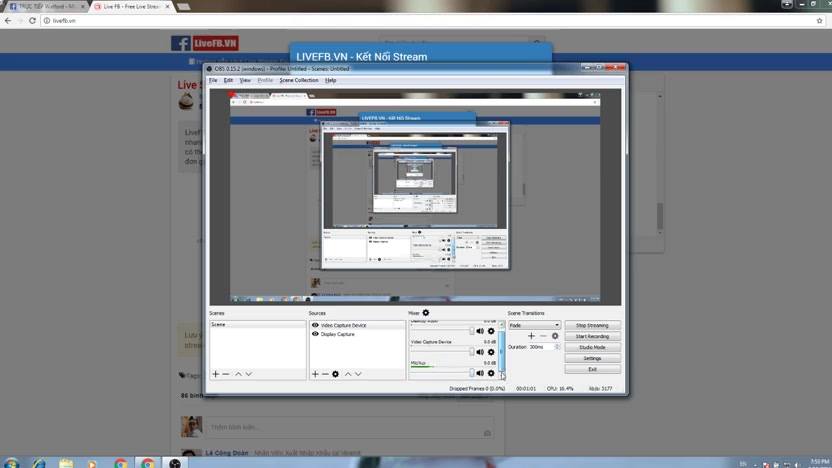Image resolution: width=832 pixels, height=468 pixels.
Task: Open the Windows Start button
Action: click(x=11, y=463)
